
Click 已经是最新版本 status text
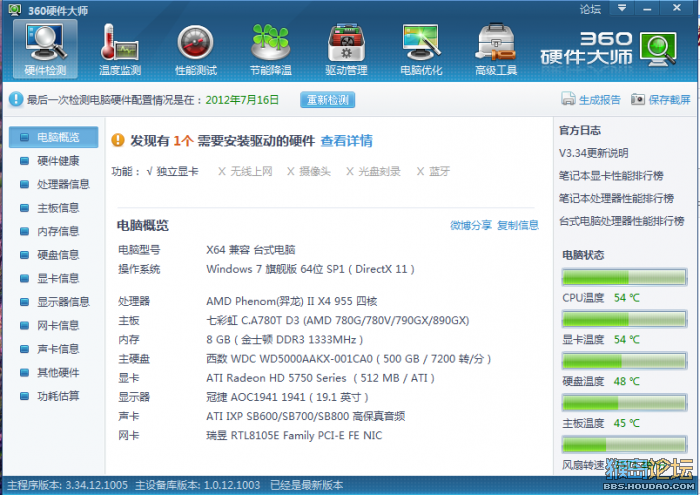tap(307, 485)
